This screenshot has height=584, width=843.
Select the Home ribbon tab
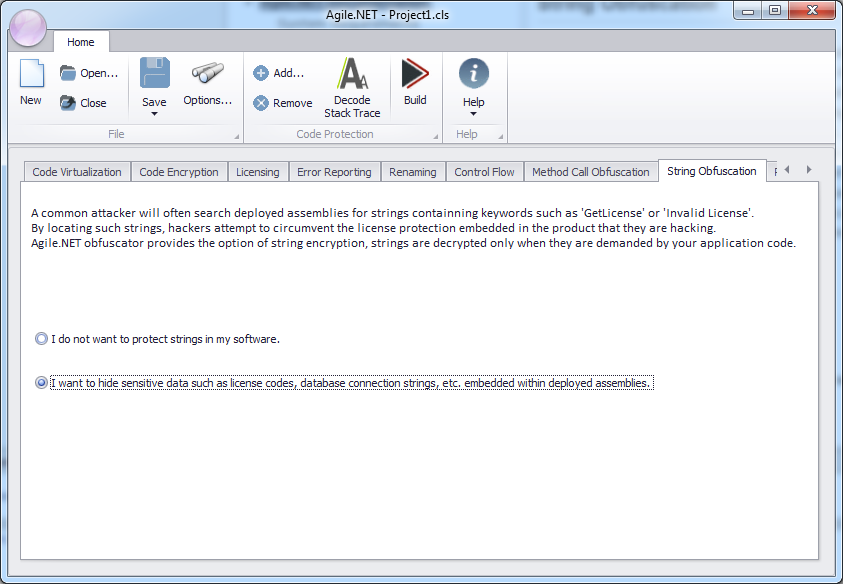point(81,42)
